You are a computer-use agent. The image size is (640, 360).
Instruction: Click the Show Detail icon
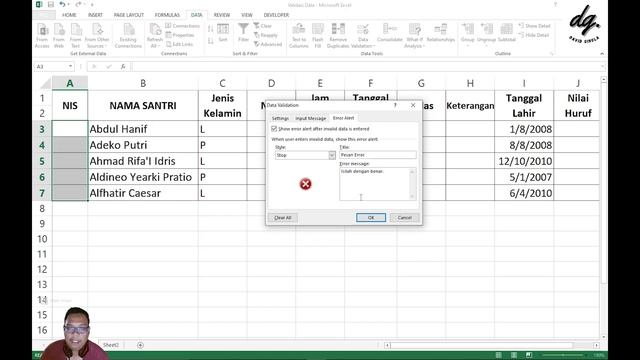click(x=534, y=26)
